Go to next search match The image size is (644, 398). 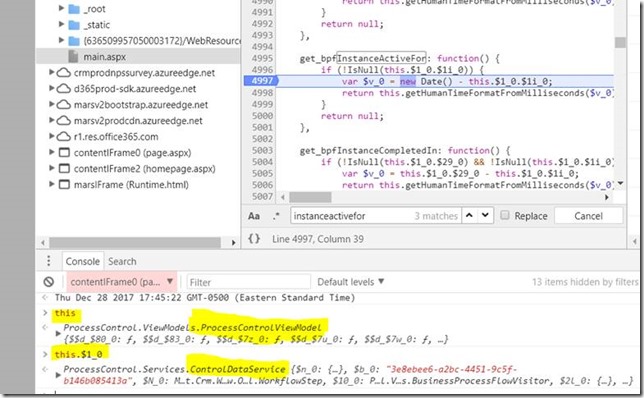pyautogui.click(x=485, y=215)
